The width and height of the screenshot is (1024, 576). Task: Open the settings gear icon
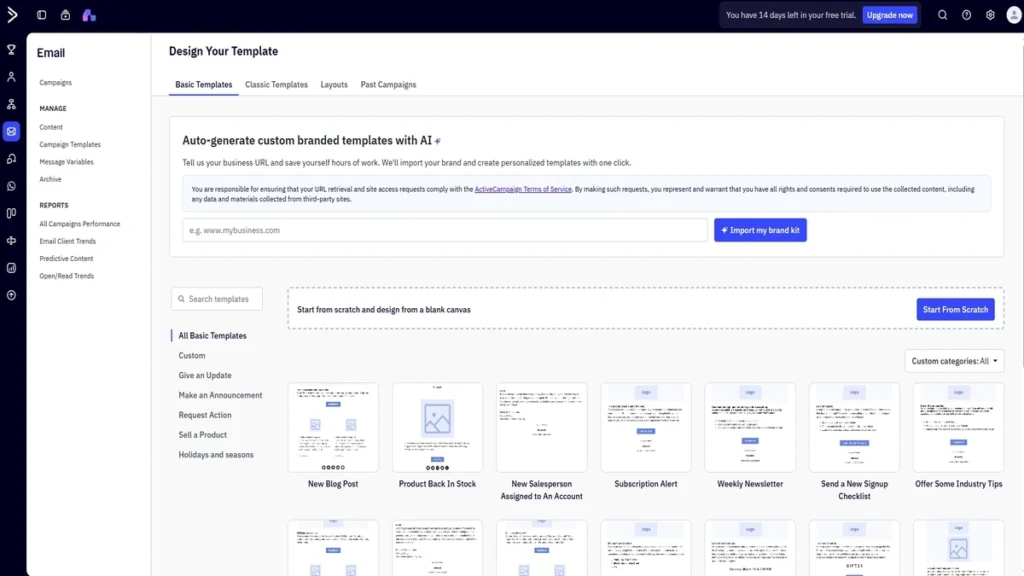(990, 15)
